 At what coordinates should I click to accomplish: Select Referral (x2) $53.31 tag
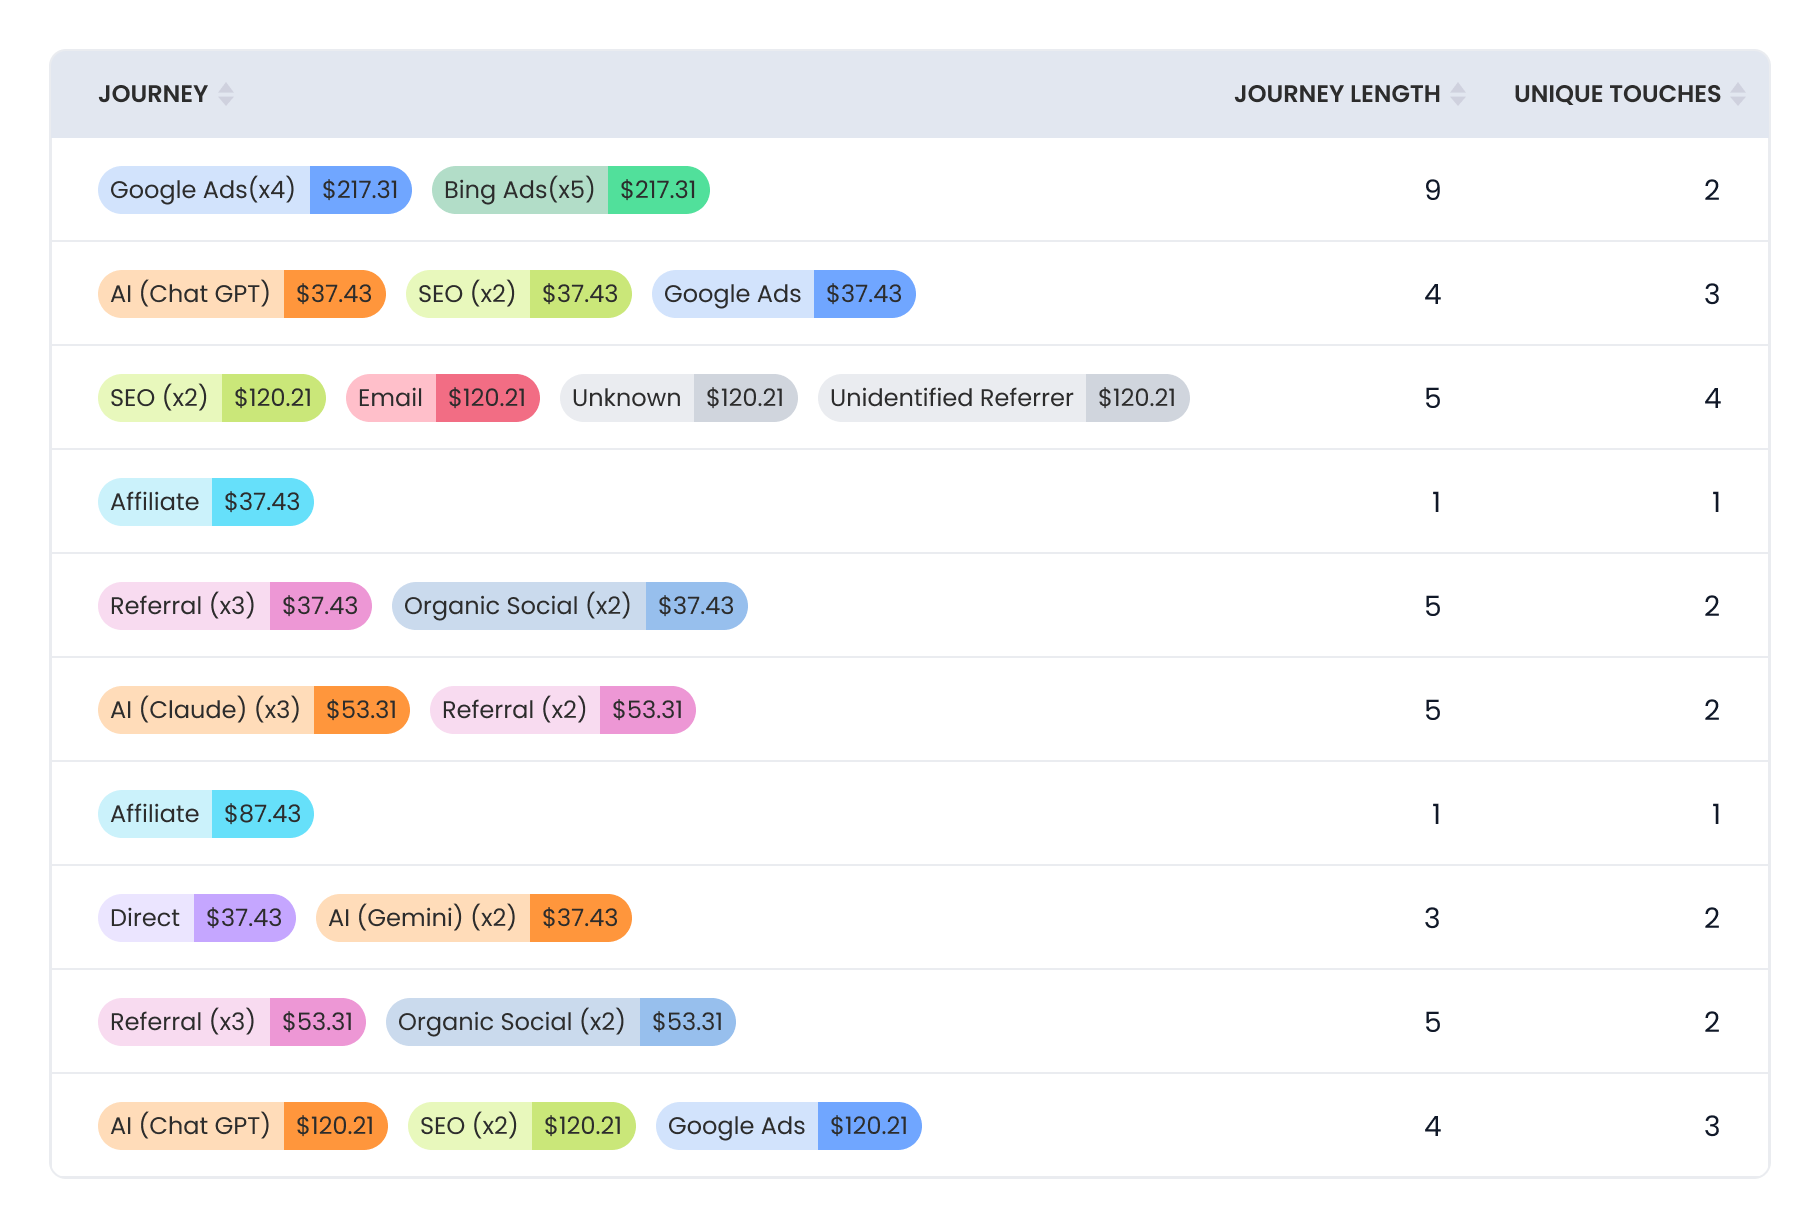tap(563, 710)
